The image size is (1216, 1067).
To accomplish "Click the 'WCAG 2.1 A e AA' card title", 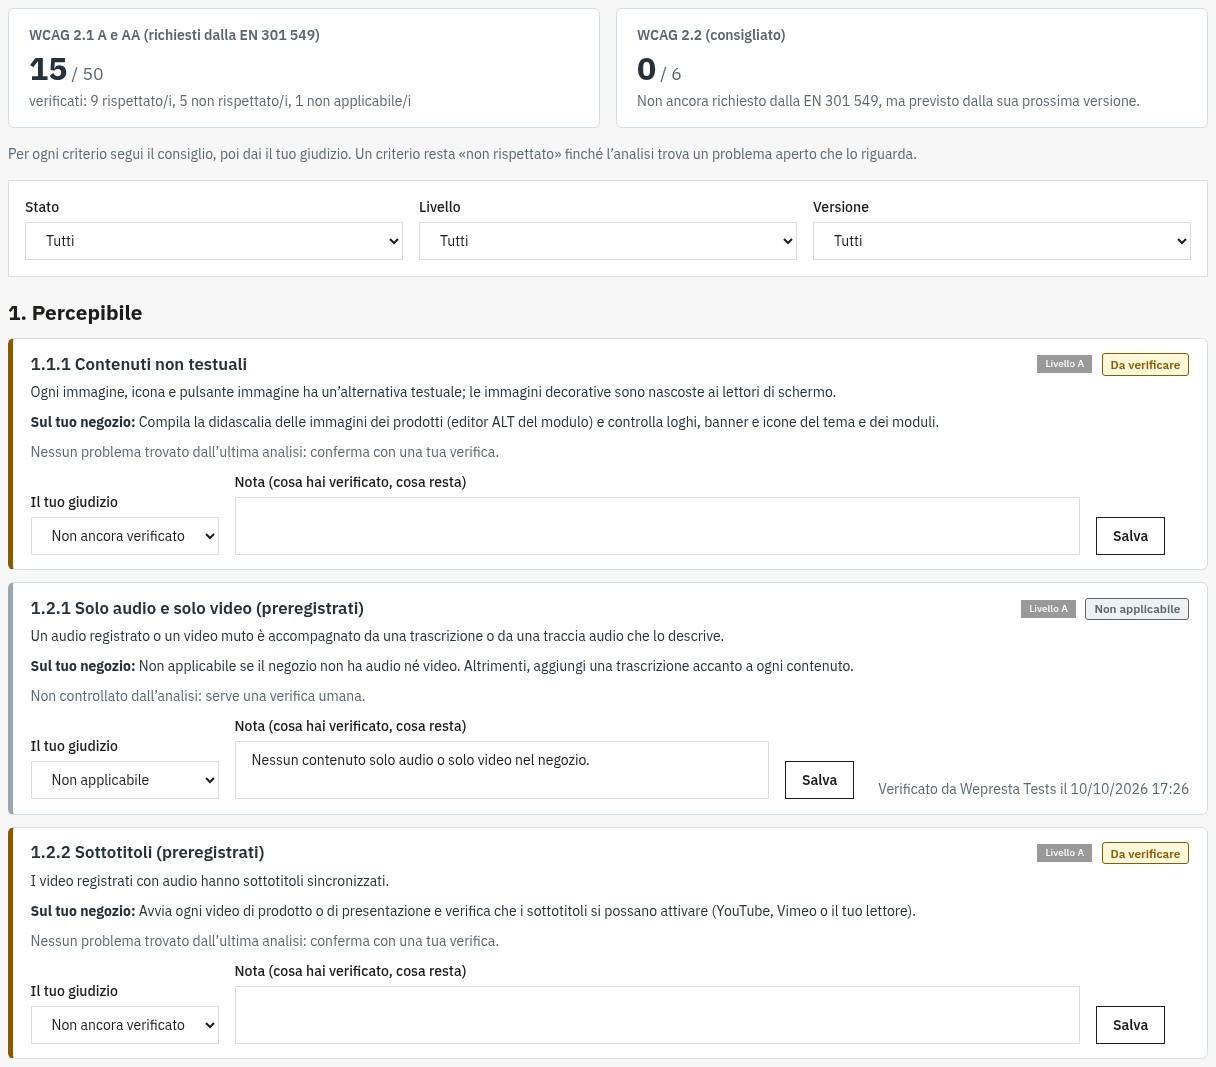I will pyautogui.click(x=174, y=35).
